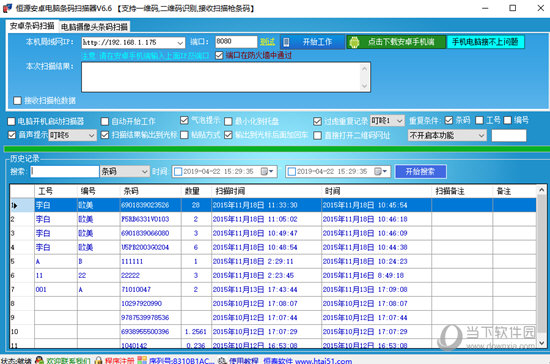Click the history table scrollbar up arrow
The image size is (550, 364).
coord(542,190)
